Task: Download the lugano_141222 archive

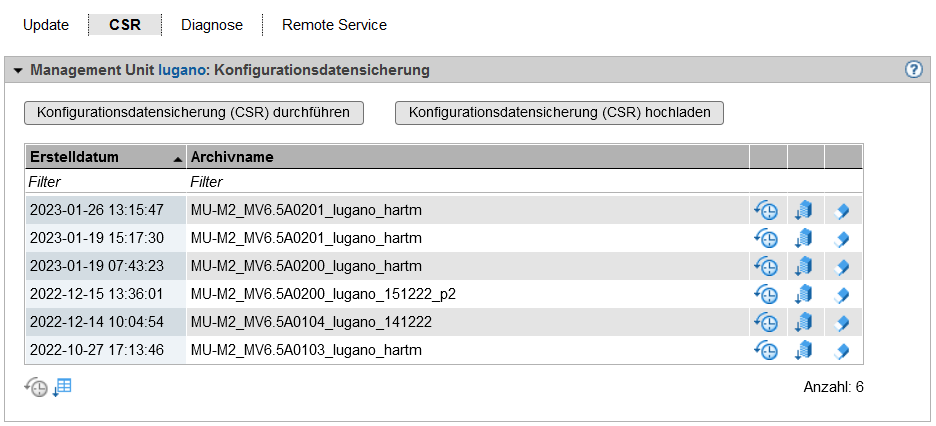Action: click(805, 322)
